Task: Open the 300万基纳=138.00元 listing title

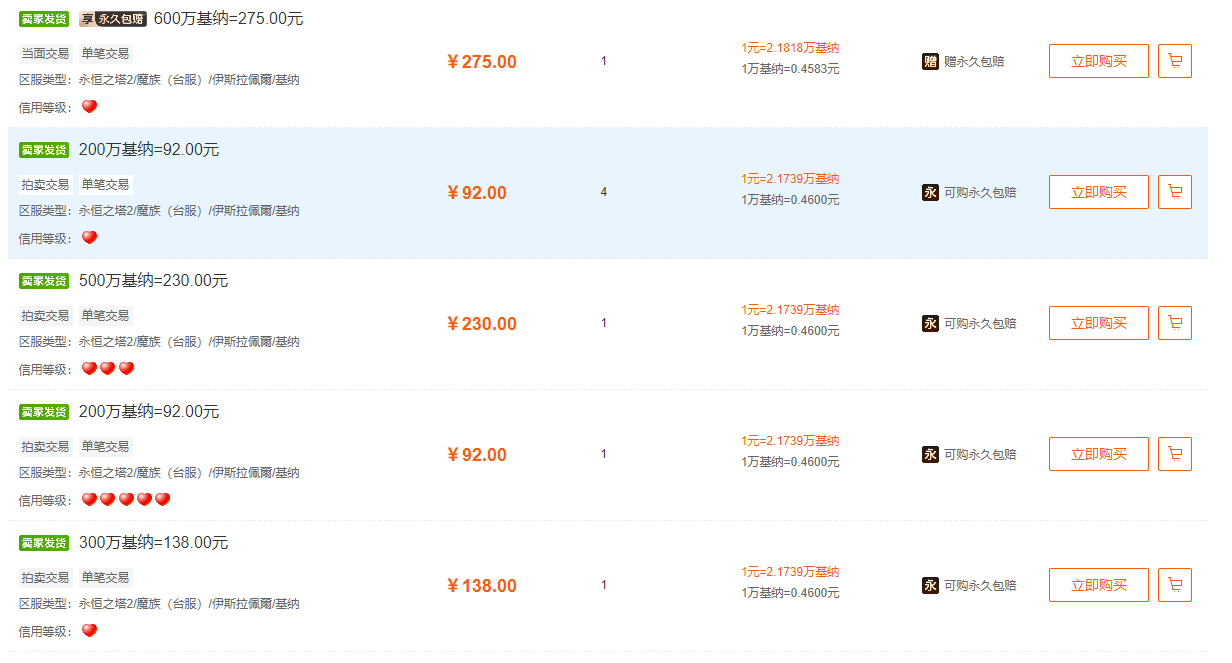Action: (153, 543)
